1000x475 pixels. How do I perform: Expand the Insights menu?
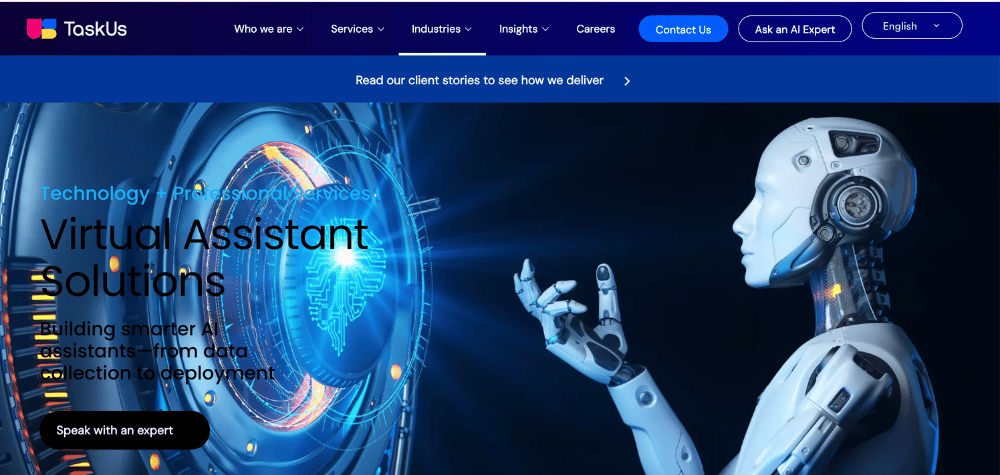pyautogui.click(x=524, y=29)
